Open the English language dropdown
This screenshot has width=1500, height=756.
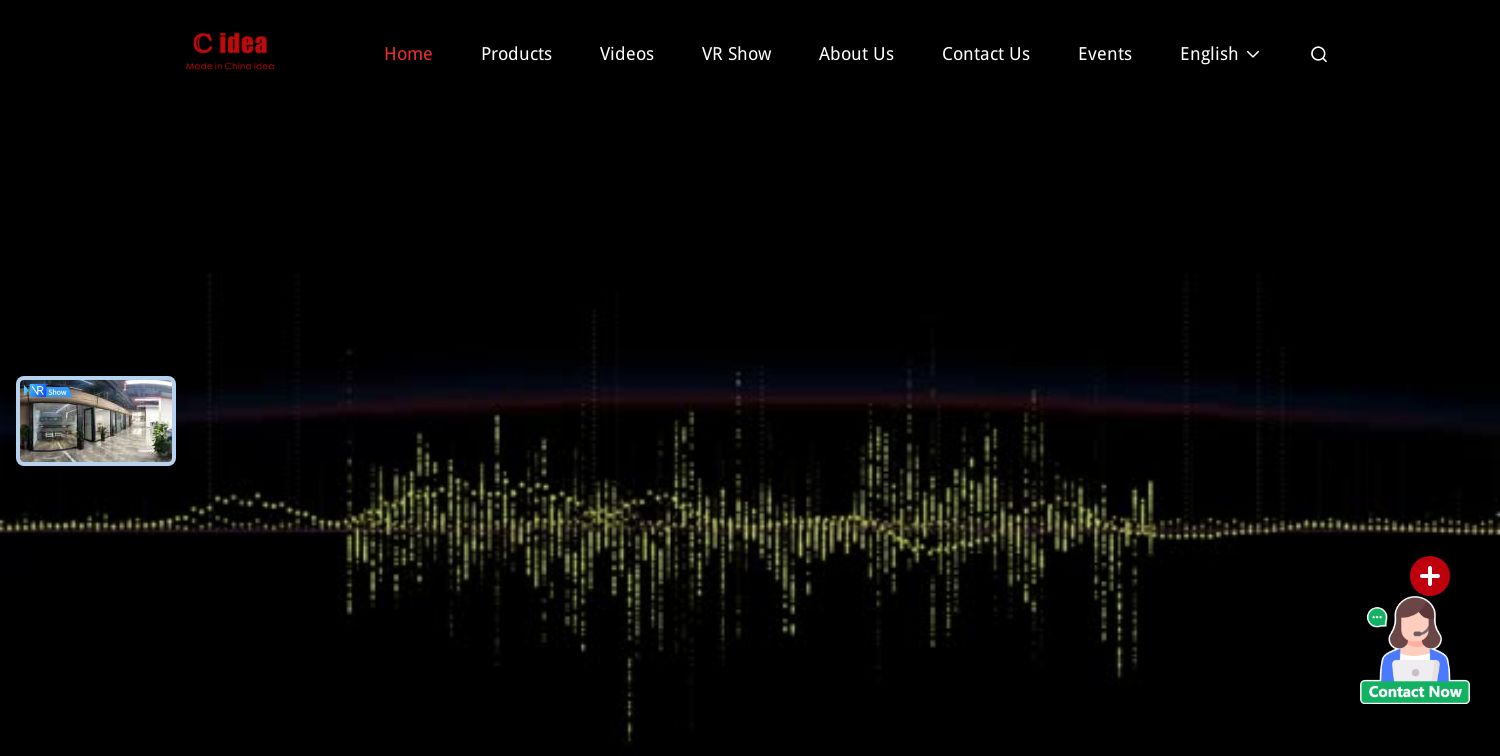pyautogui.click(x=1208, y=54)
